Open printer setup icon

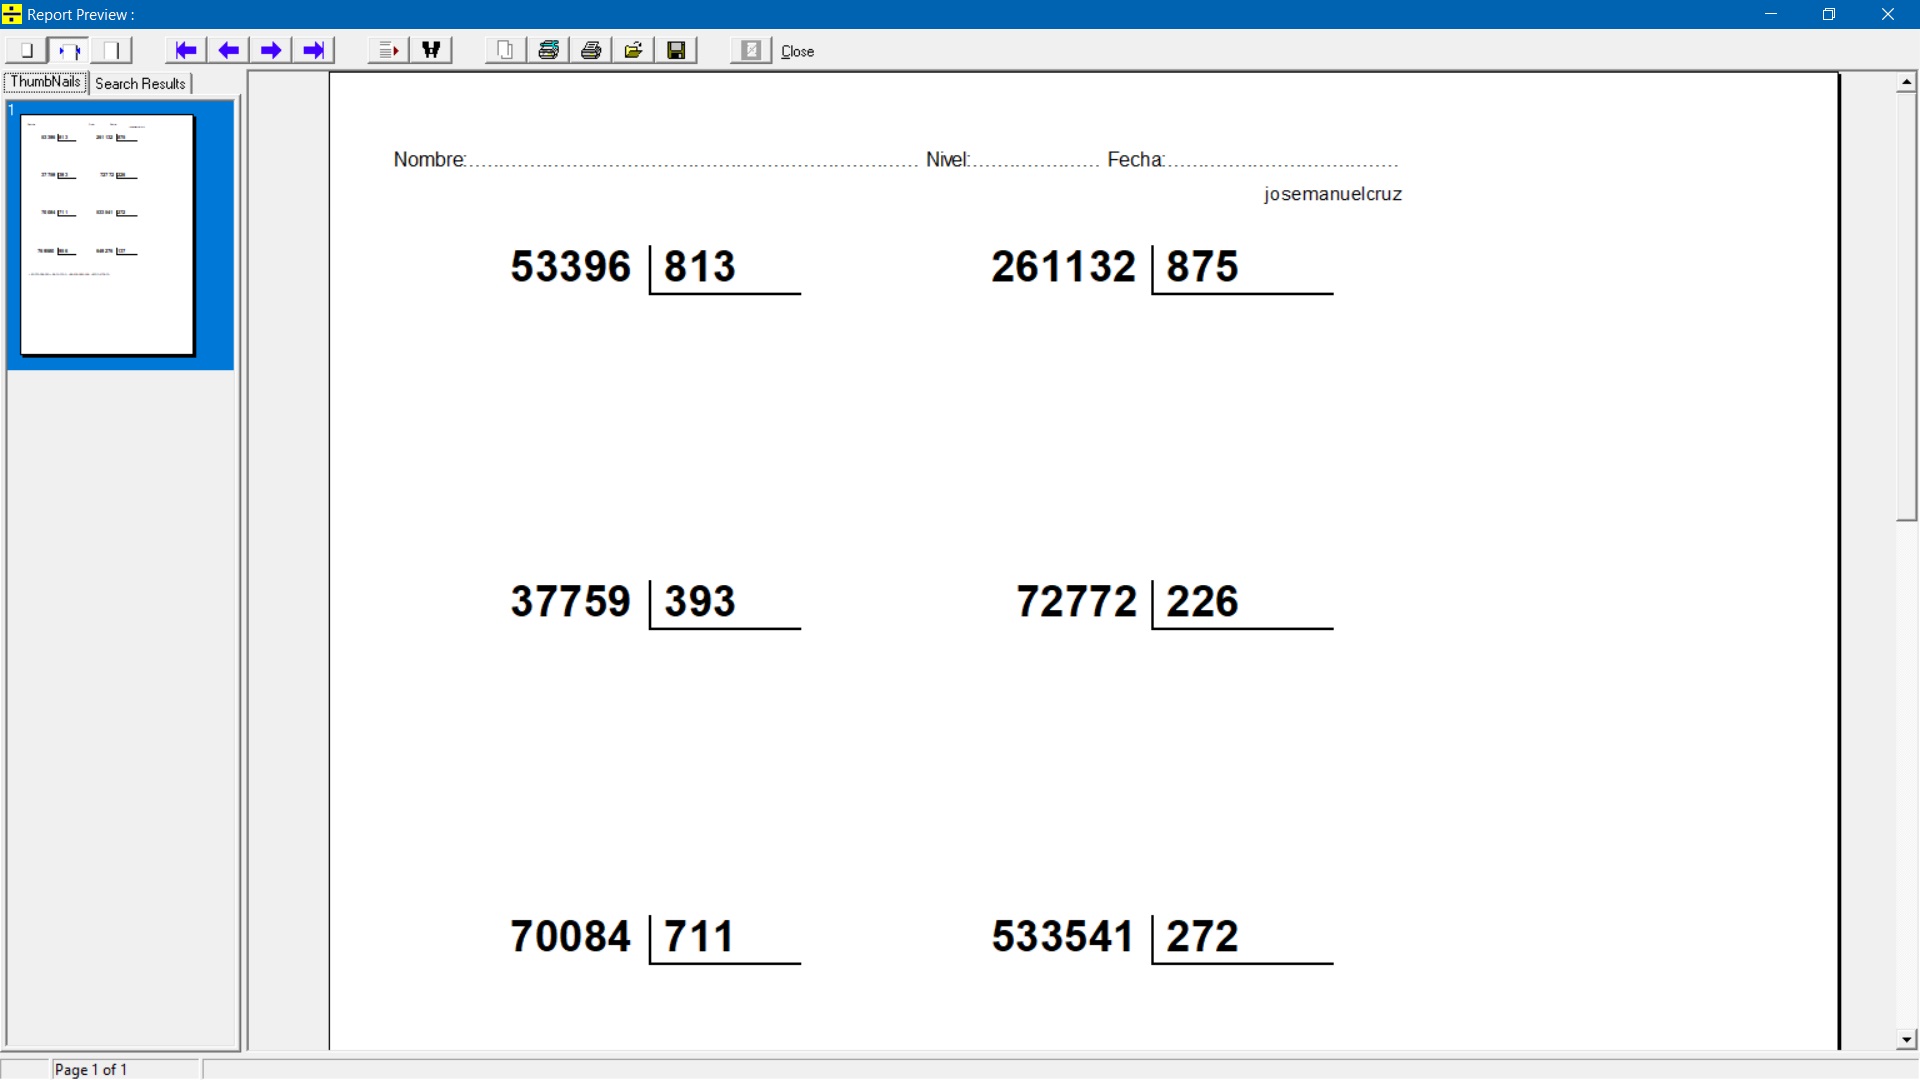pos(549,50)
